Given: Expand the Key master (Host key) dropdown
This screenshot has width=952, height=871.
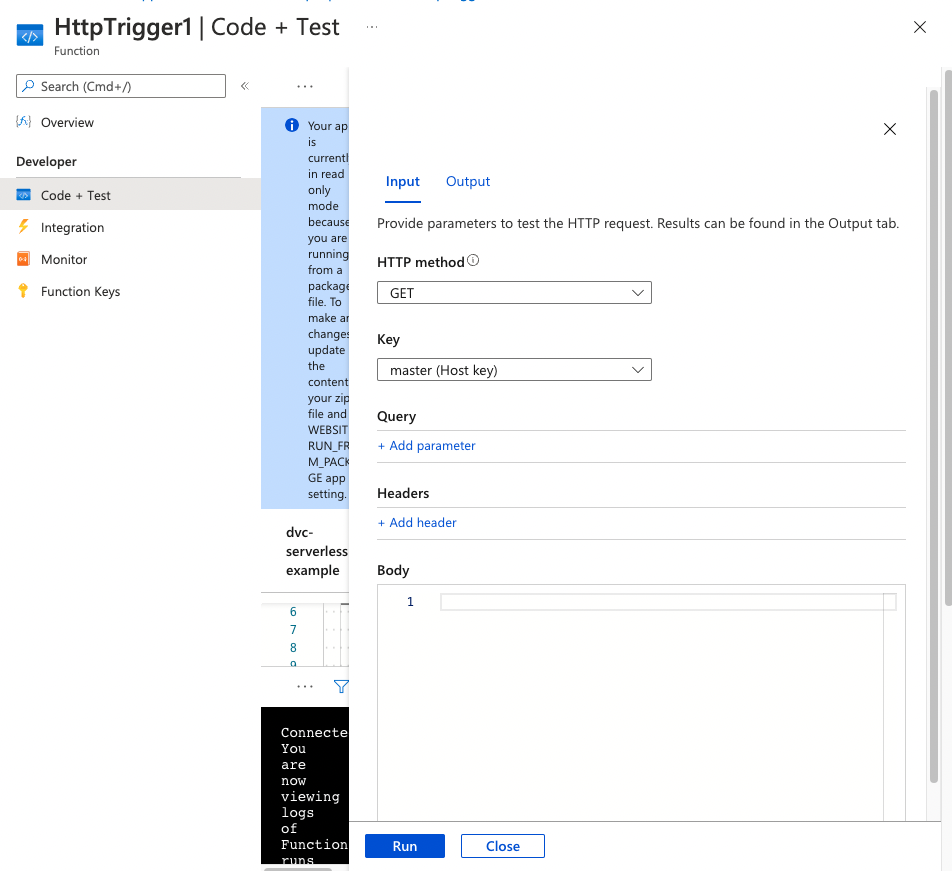Looking at the screenshot, I should click(x=514, y=370).
